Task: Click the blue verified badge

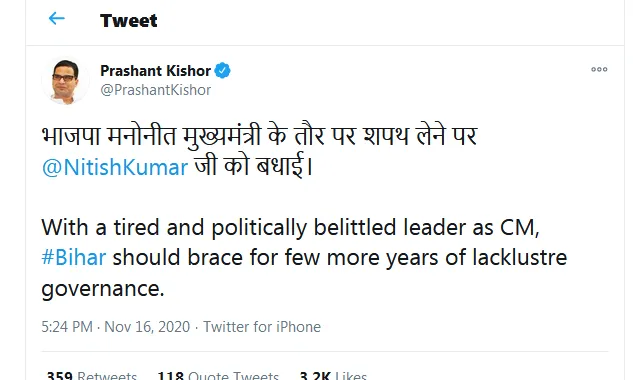Action: pyautogui.click(x=222, y=71)
